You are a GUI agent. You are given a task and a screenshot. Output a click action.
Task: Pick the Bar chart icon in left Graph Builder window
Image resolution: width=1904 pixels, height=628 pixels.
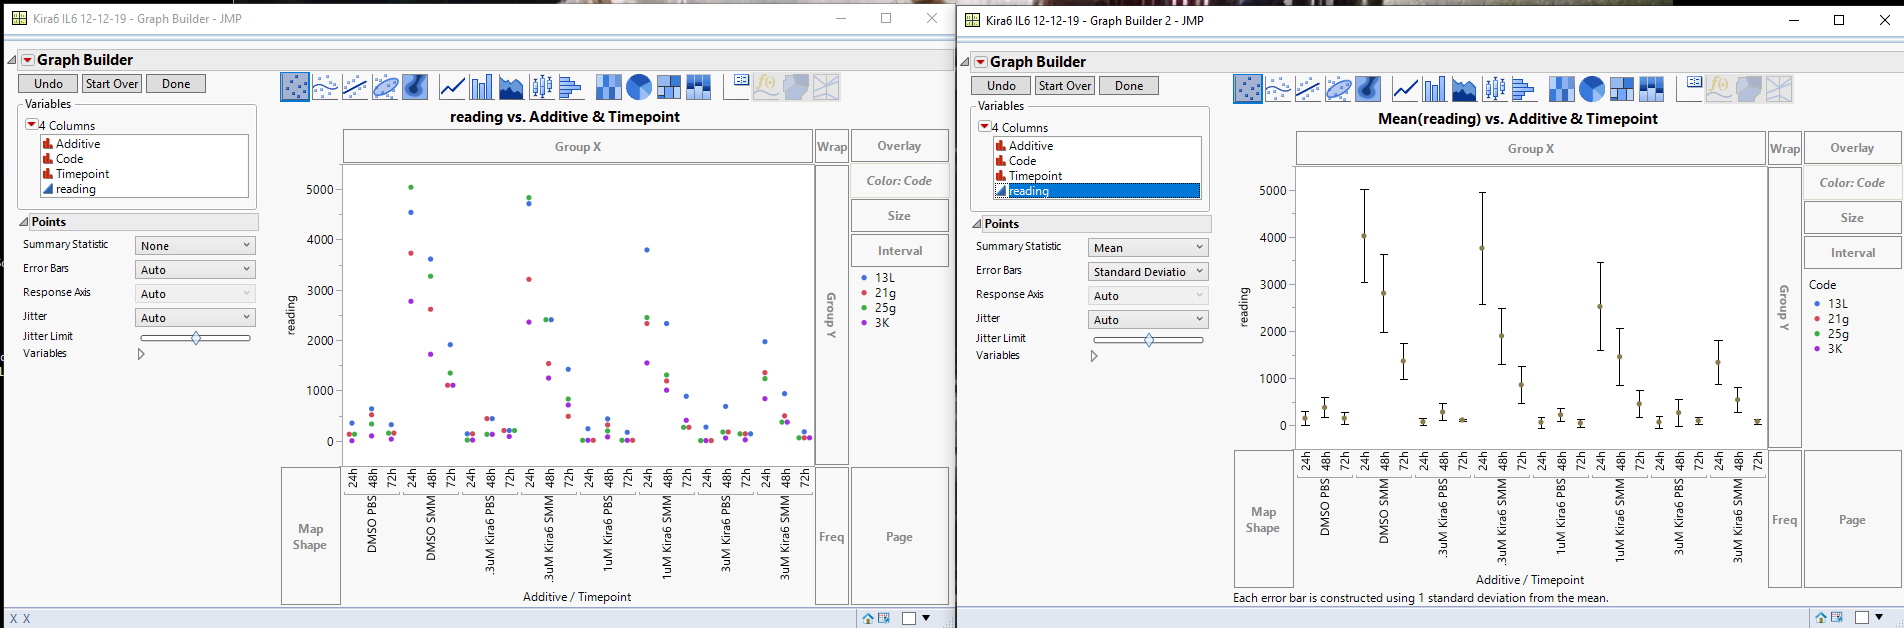pos(481,88)
